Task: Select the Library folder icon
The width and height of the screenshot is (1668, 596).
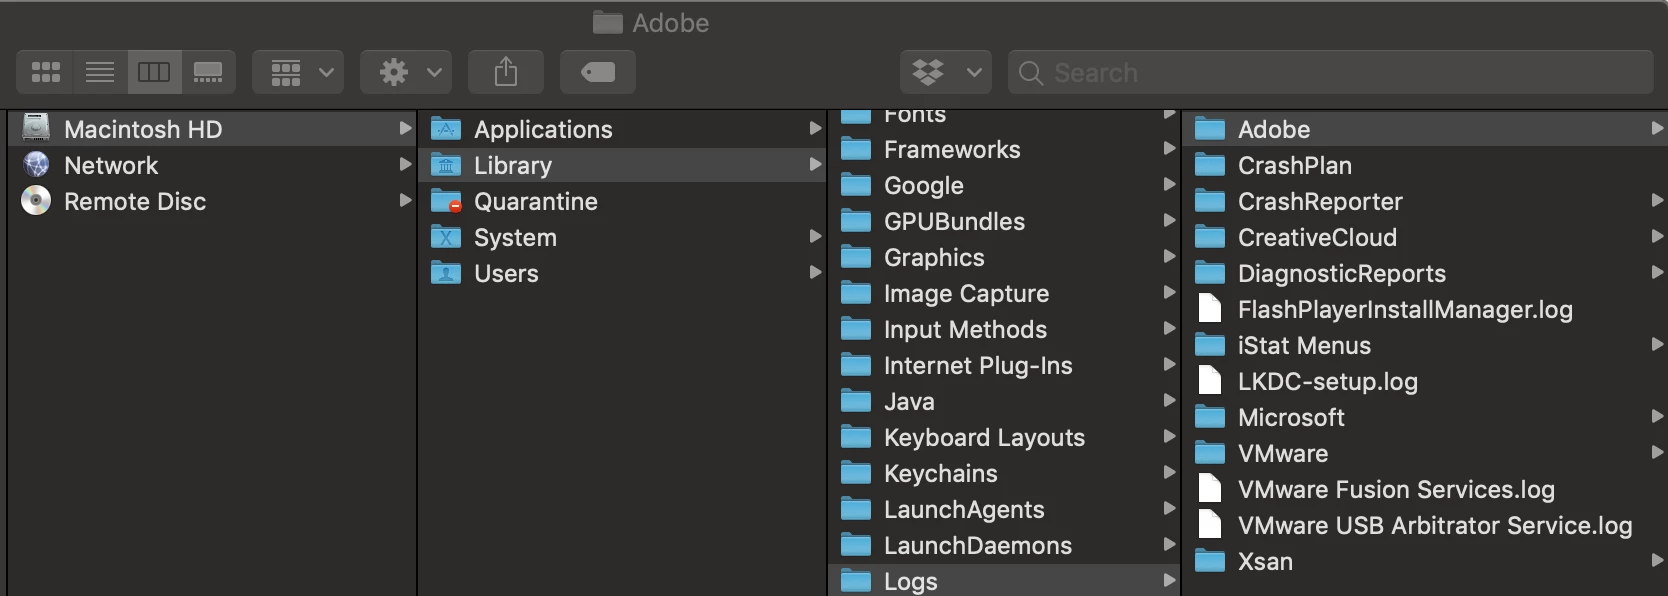Action: pos(446,164)
